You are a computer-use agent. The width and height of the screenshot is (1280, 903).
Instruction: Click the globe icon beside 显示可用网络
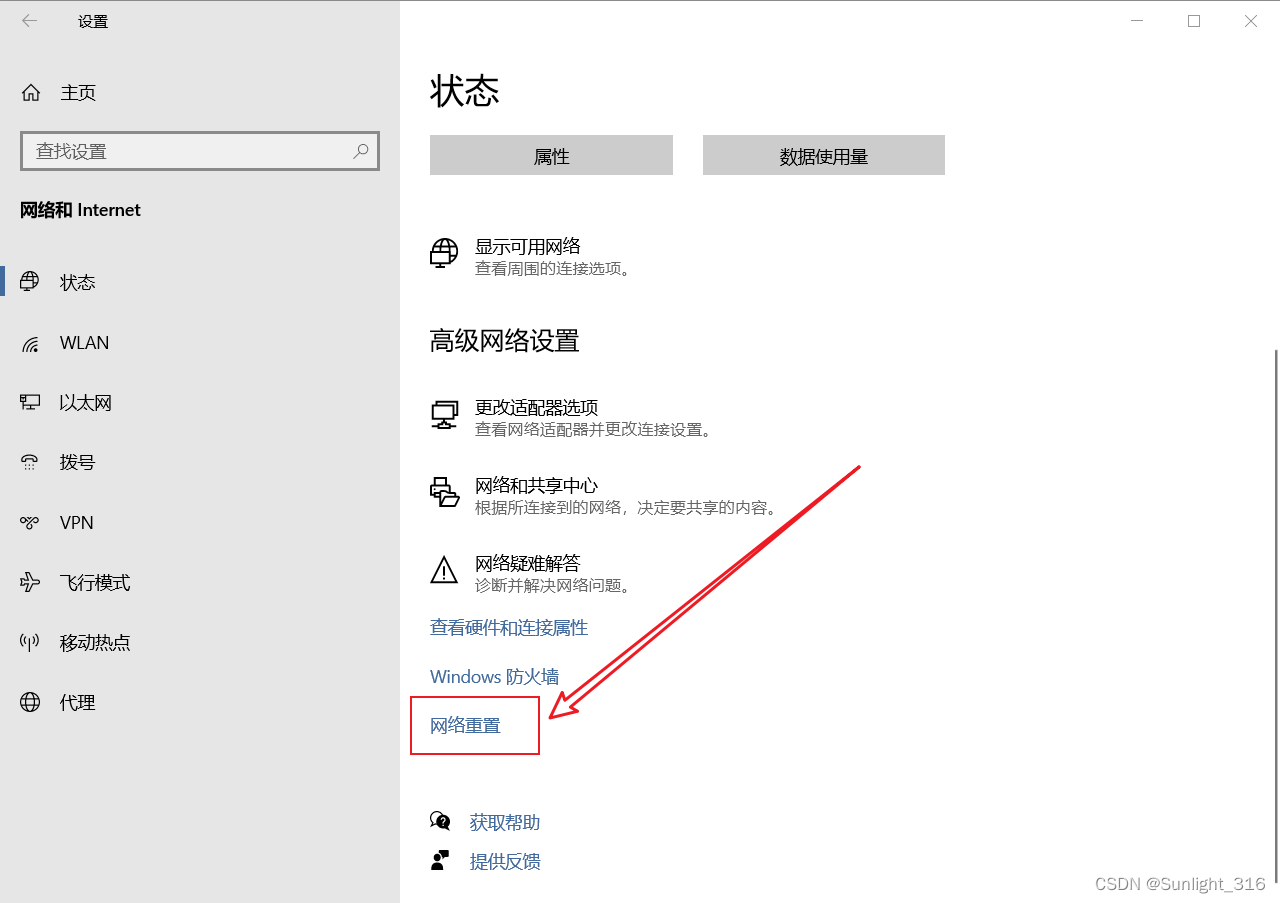click(x=443, y=253)
